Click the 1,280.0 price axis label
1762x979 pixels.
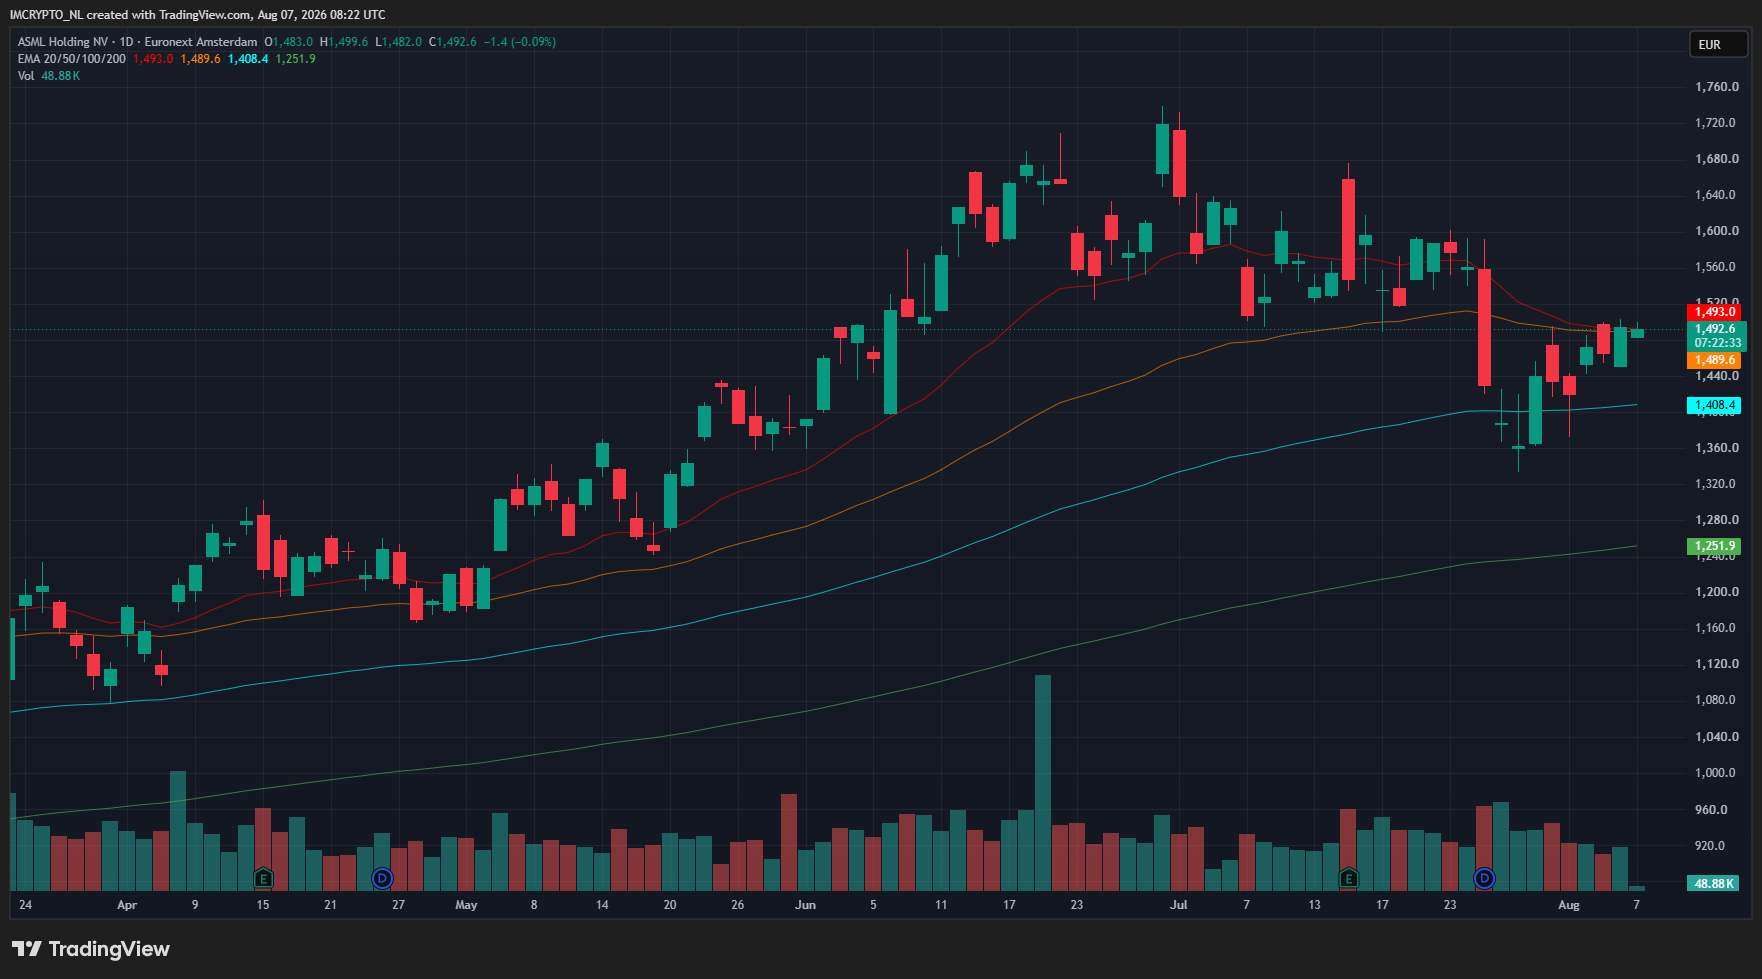point(1717,520)
